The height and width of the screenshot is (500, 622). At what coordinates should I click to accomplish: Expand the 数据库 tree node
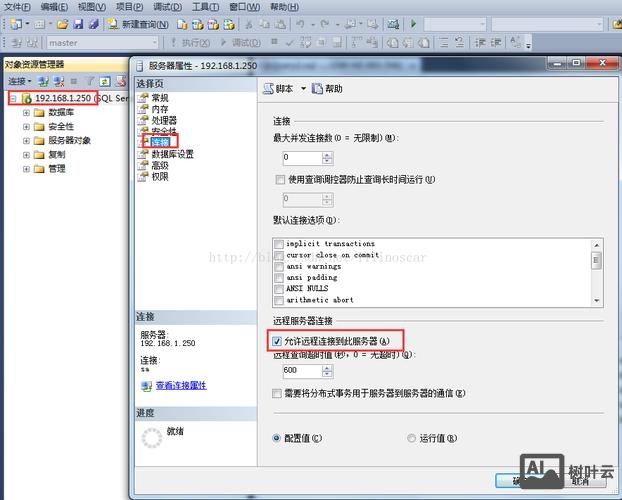tap(26, 113)
